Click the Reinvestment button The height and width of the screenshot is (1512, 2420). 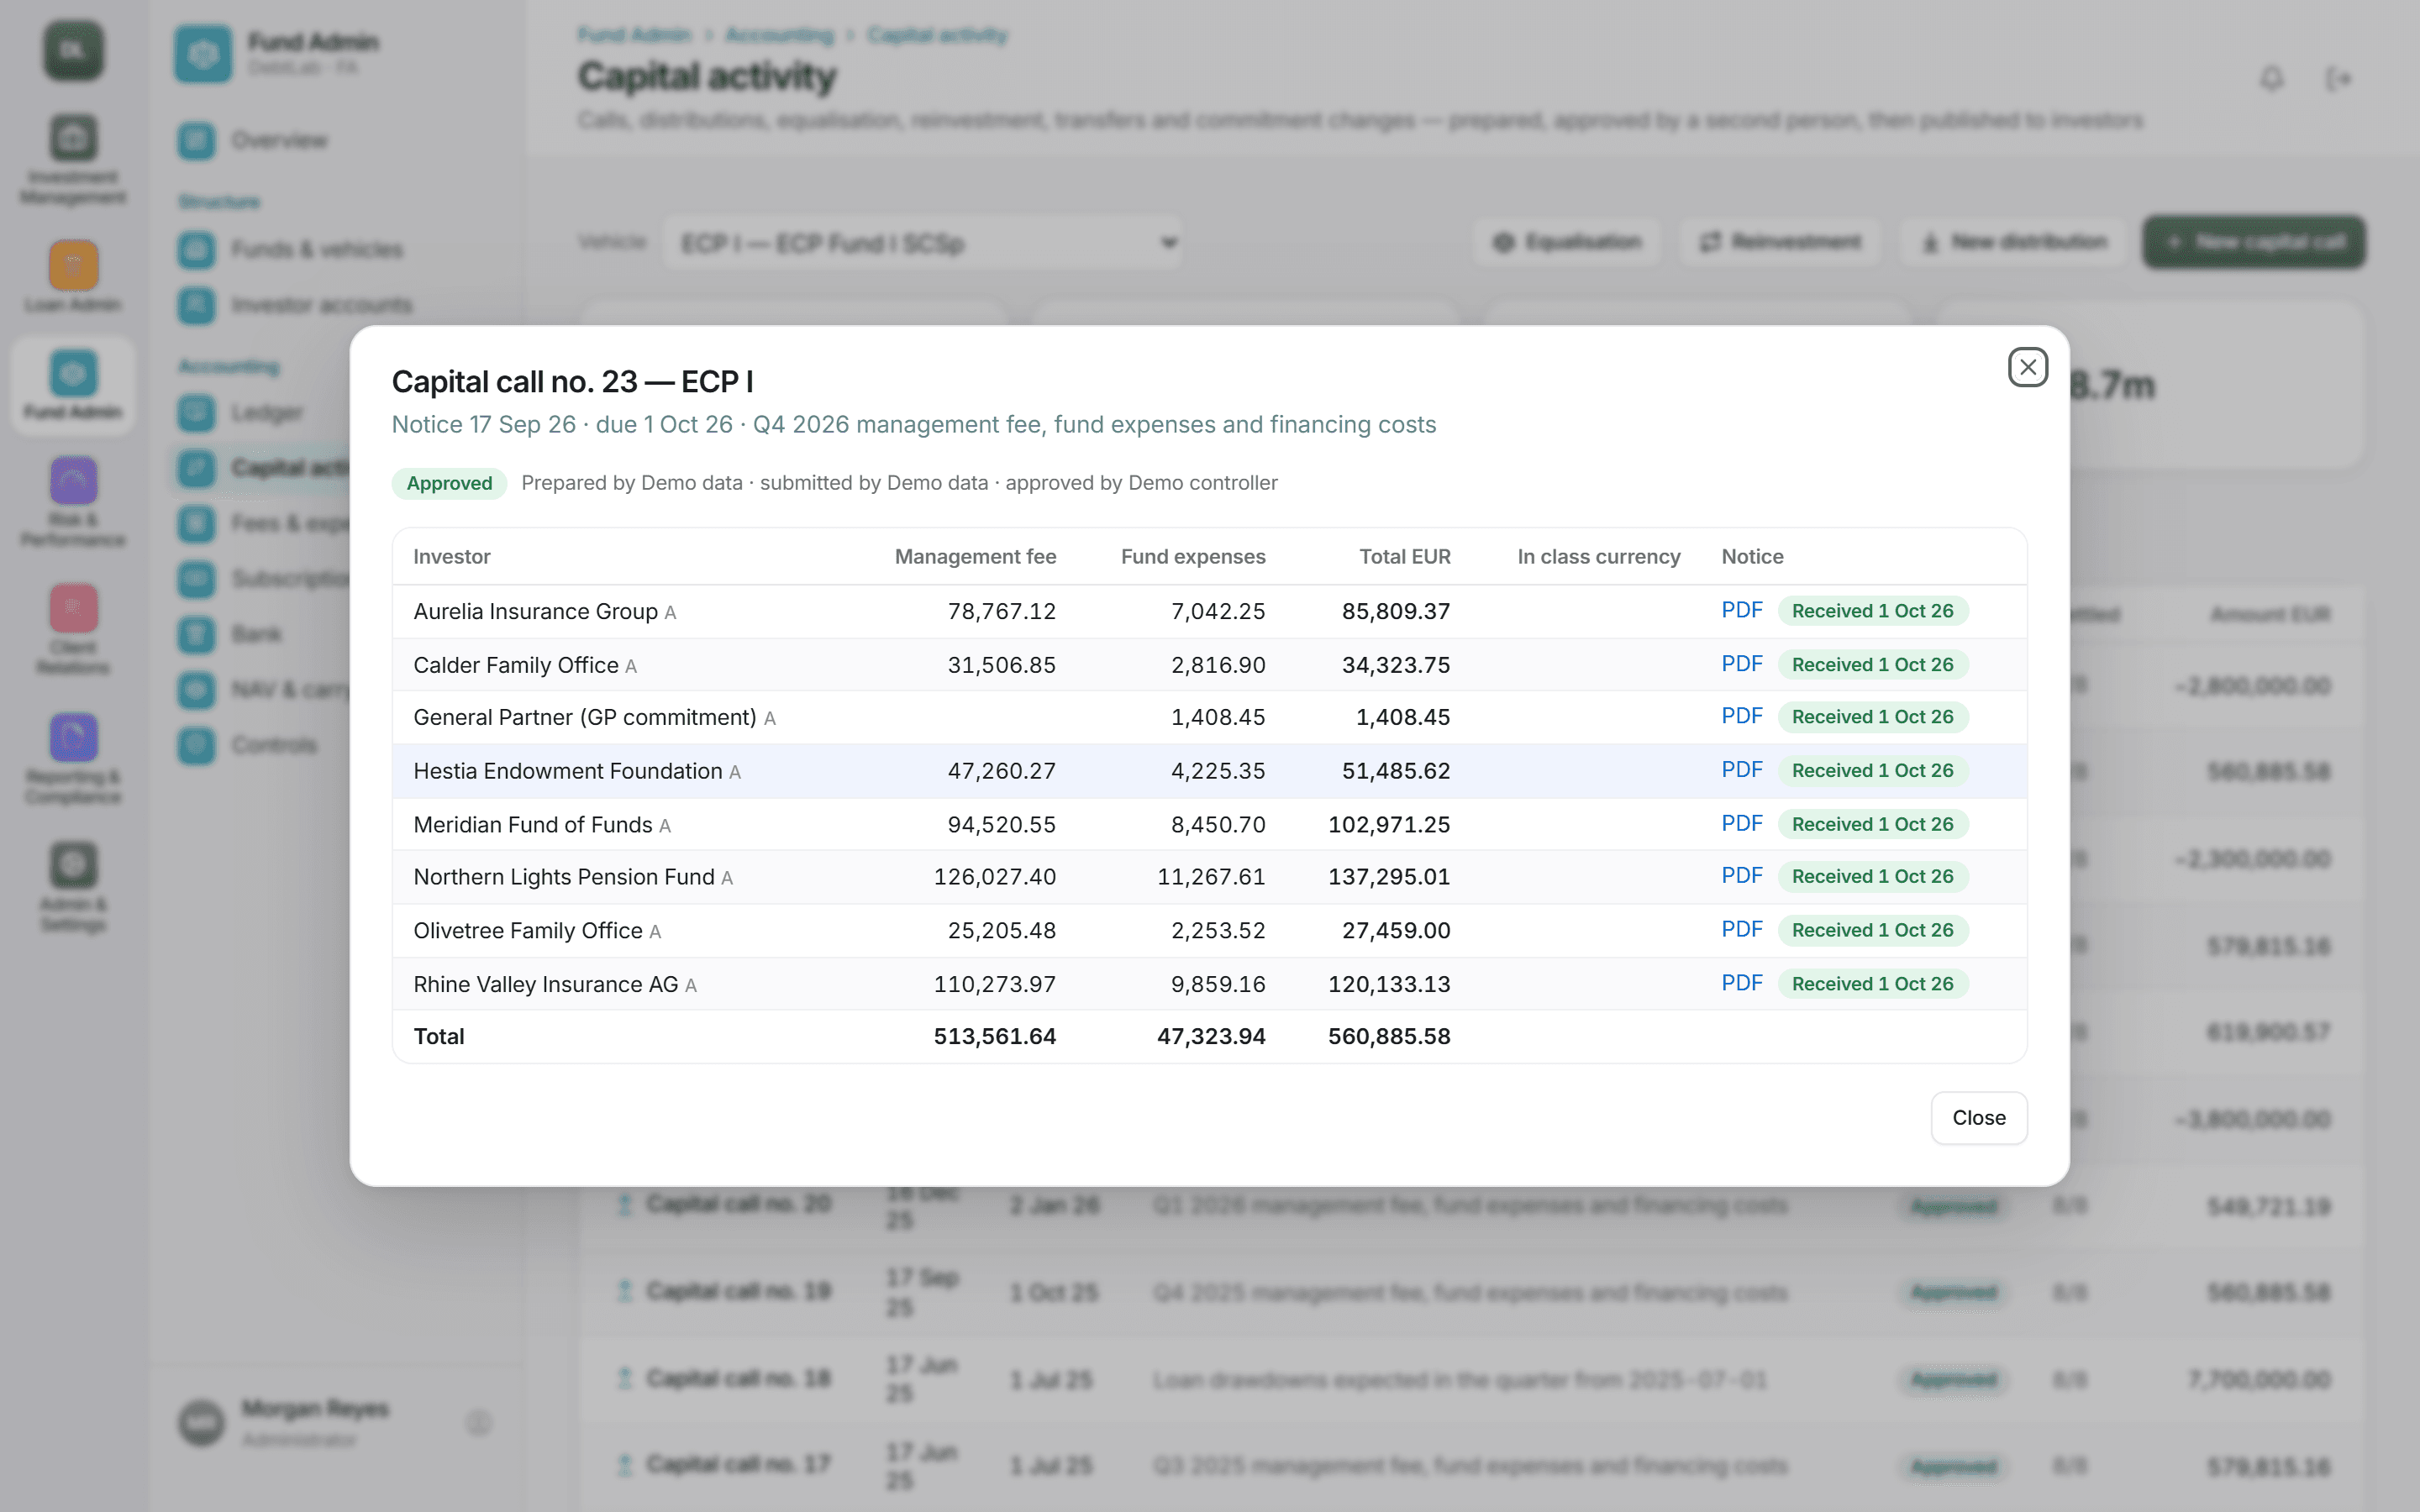click(1781, 242)
